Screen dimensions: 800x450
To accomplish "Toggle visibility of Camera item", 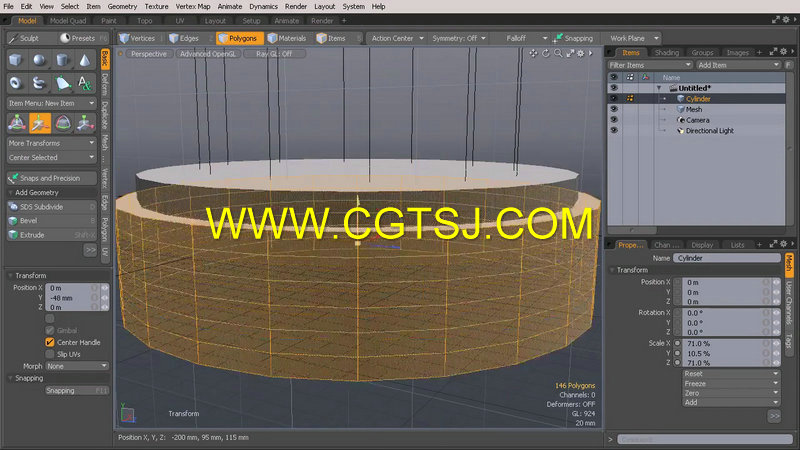I will click(x=614, y=120).
